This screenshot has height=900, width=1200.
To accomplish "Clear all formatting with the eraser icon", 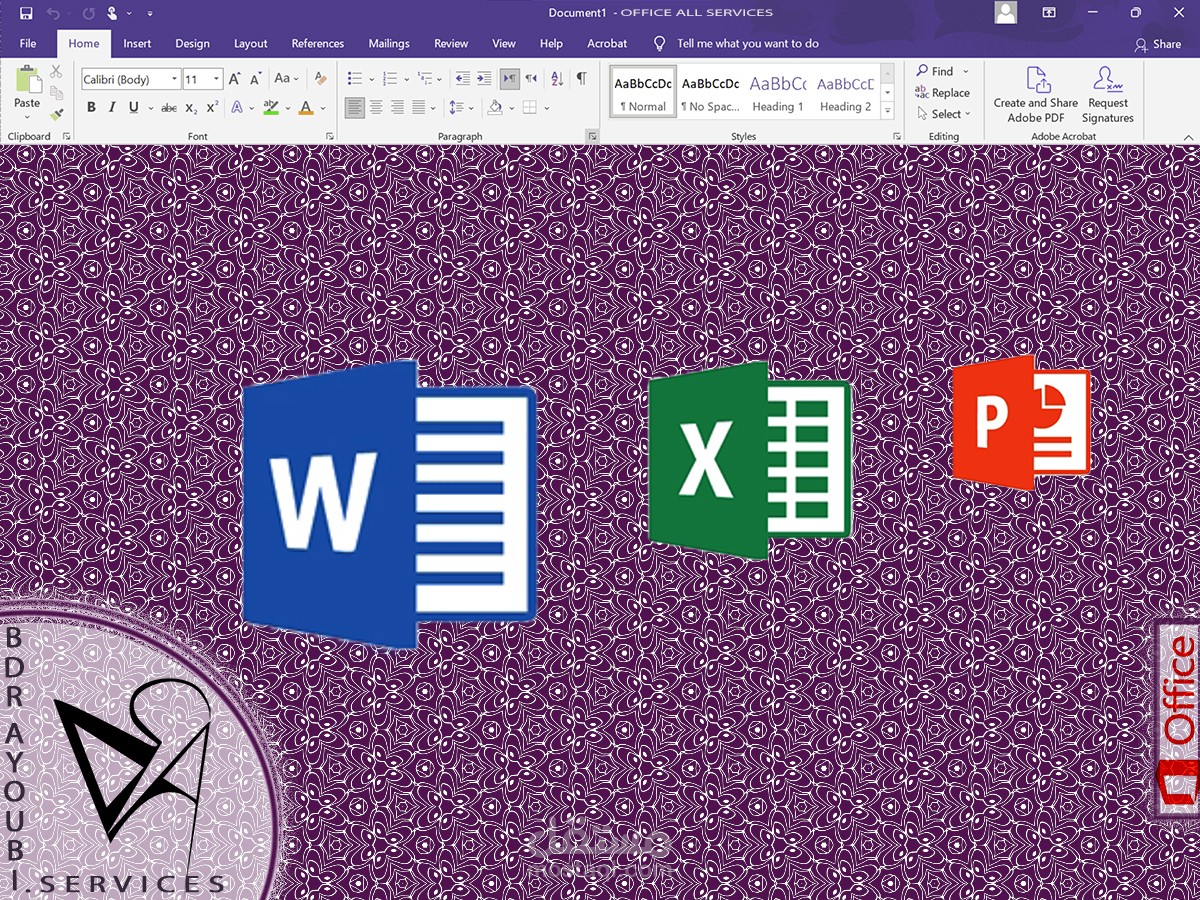I will (x=320, y=78).
